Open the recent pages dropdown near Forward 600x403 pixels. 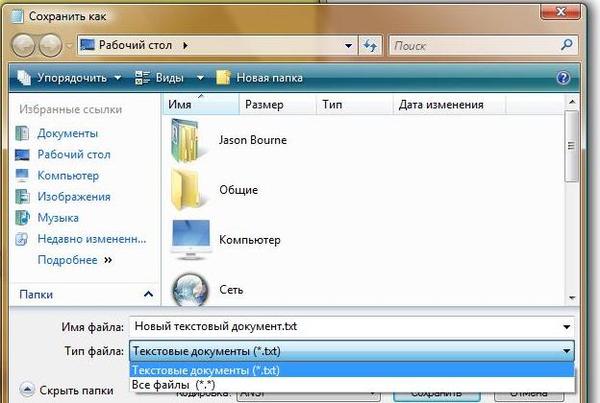click(69, 46)
